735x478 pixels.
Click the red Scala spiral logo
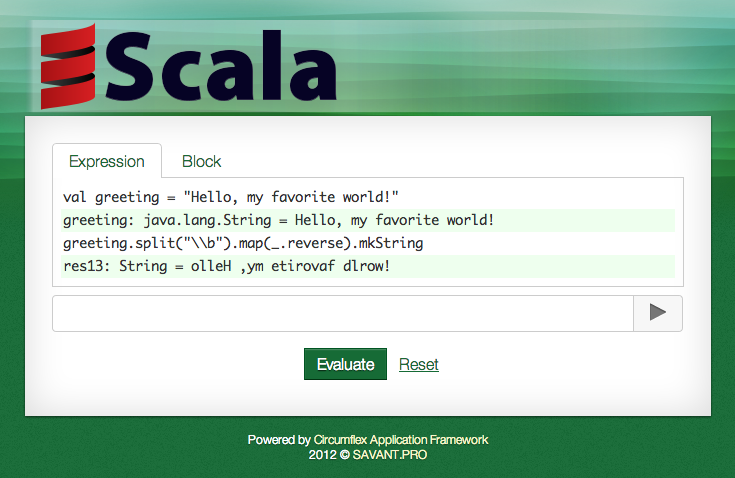click(67, 68)
